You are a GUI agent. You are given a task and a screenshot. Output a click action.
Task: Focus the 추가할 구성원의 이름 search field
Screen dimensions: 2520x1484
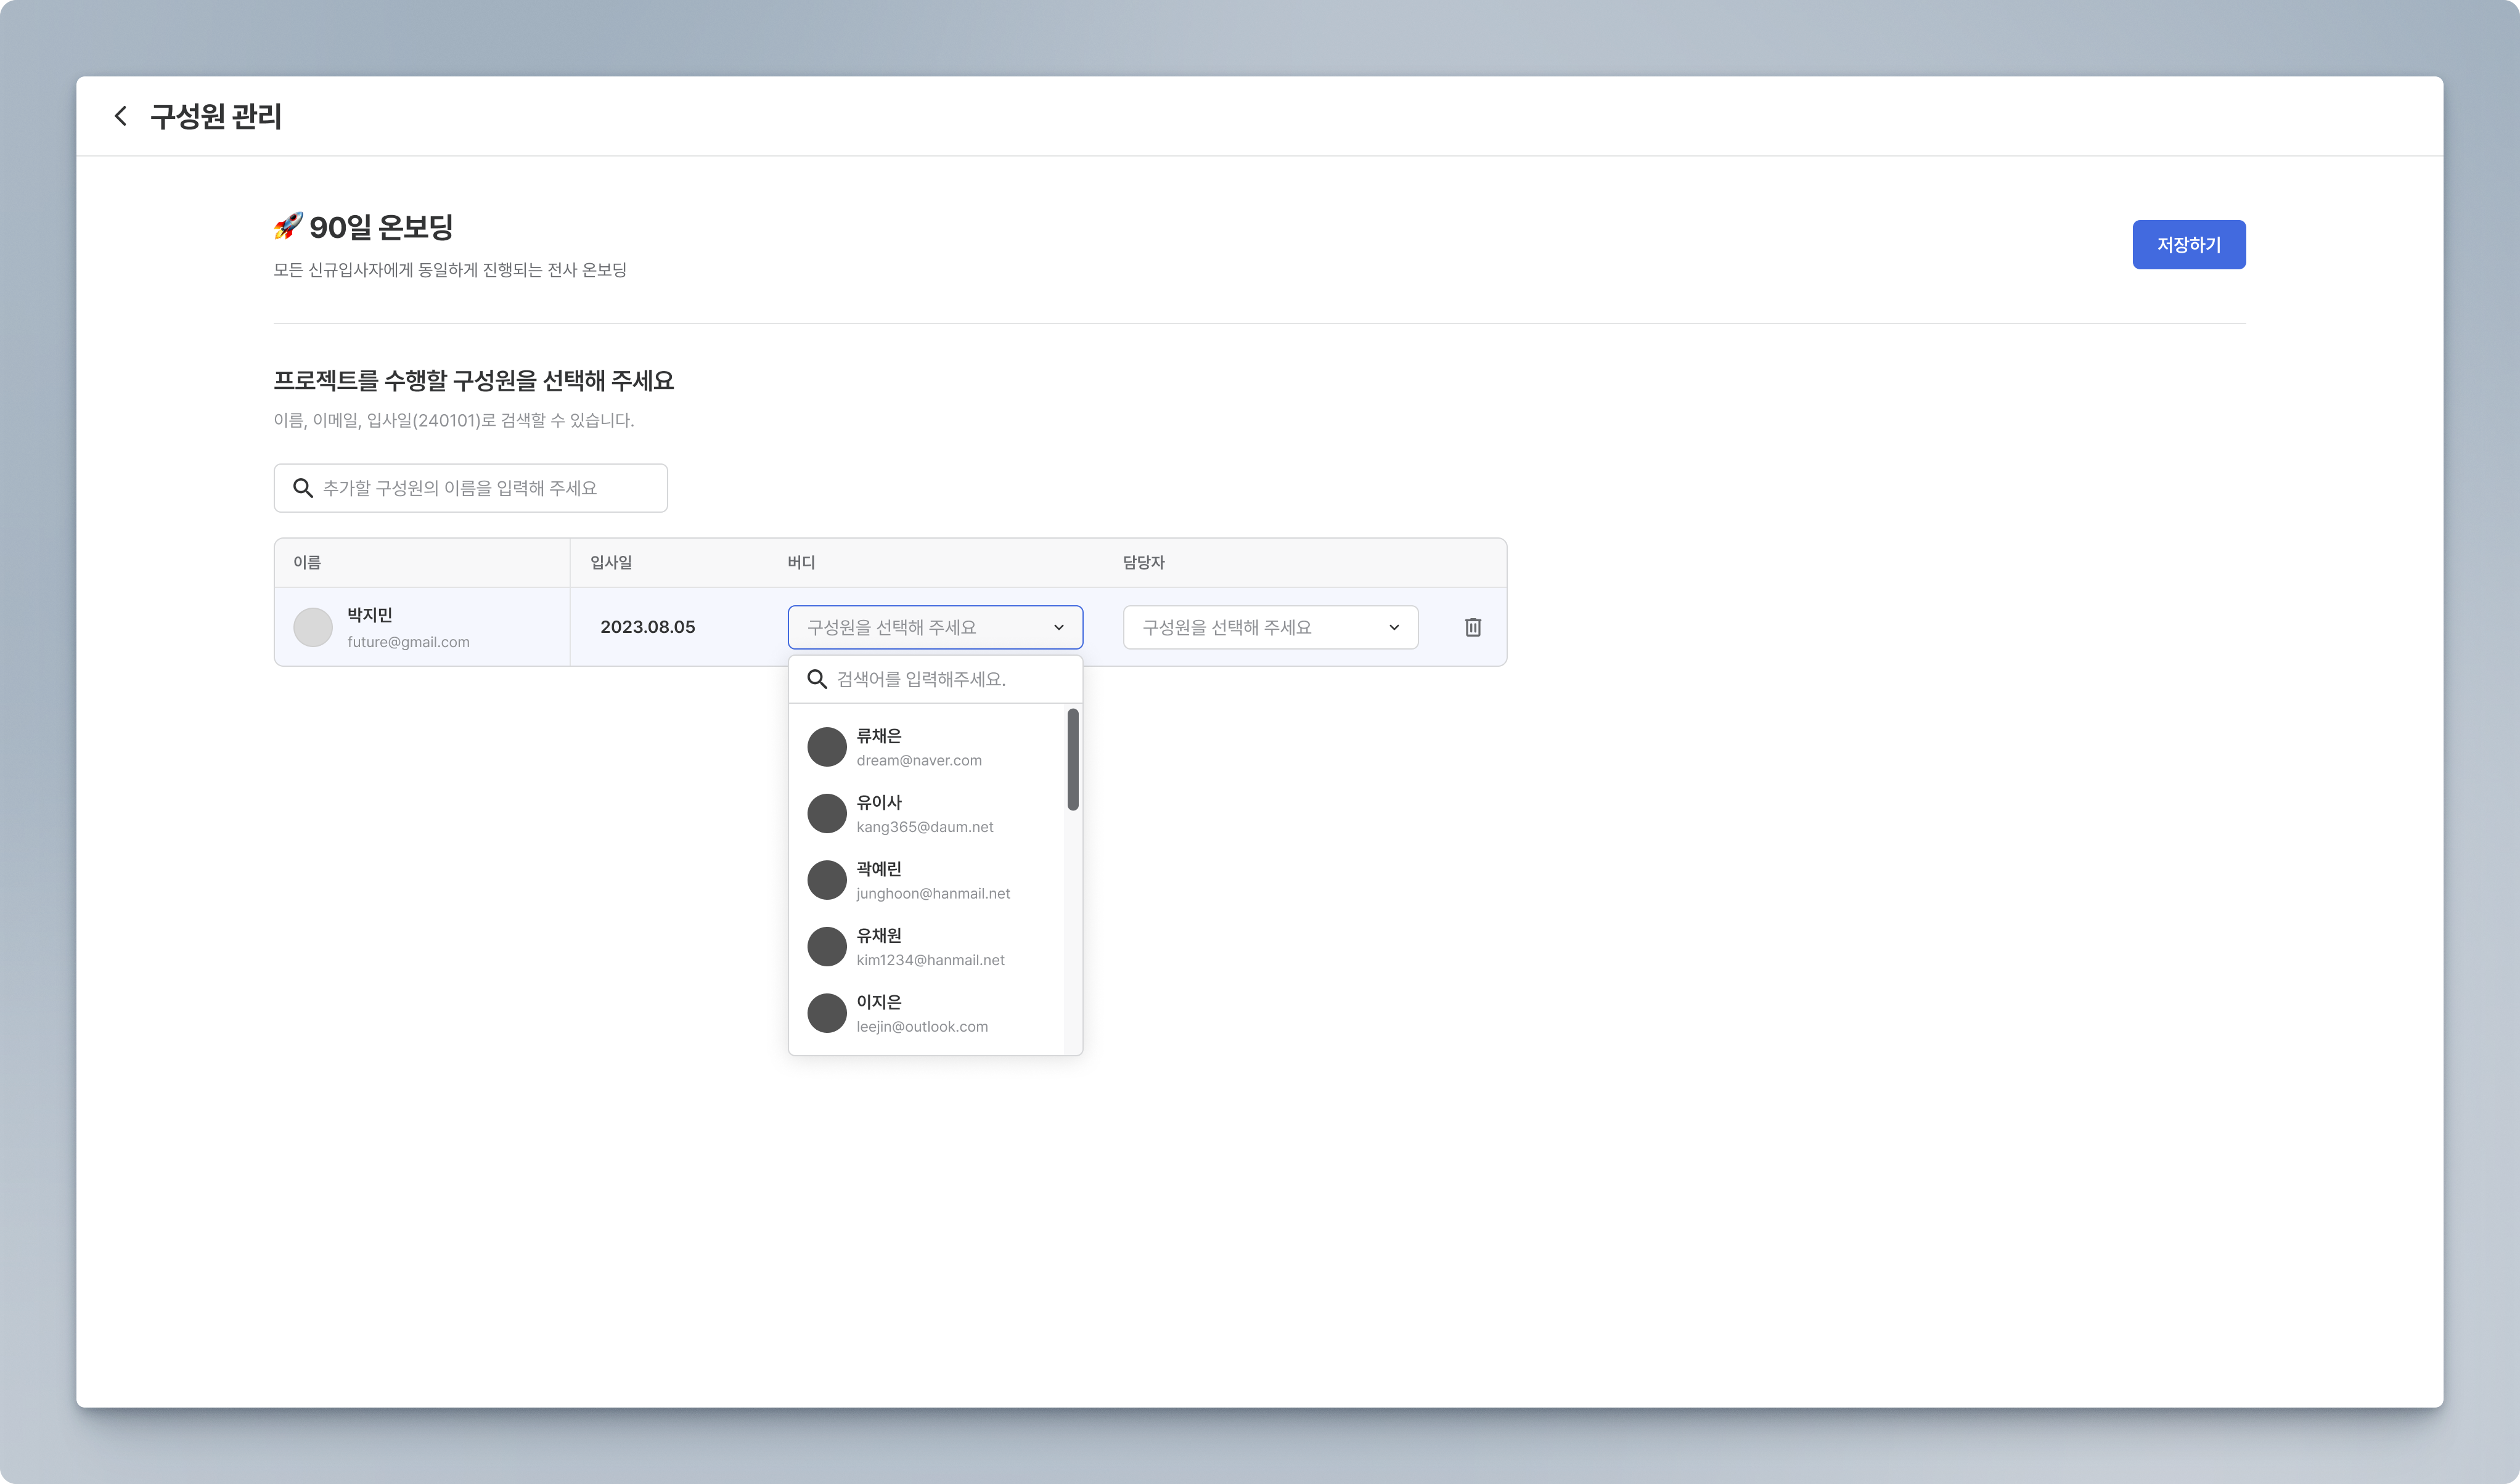click(x=486, y=488)
